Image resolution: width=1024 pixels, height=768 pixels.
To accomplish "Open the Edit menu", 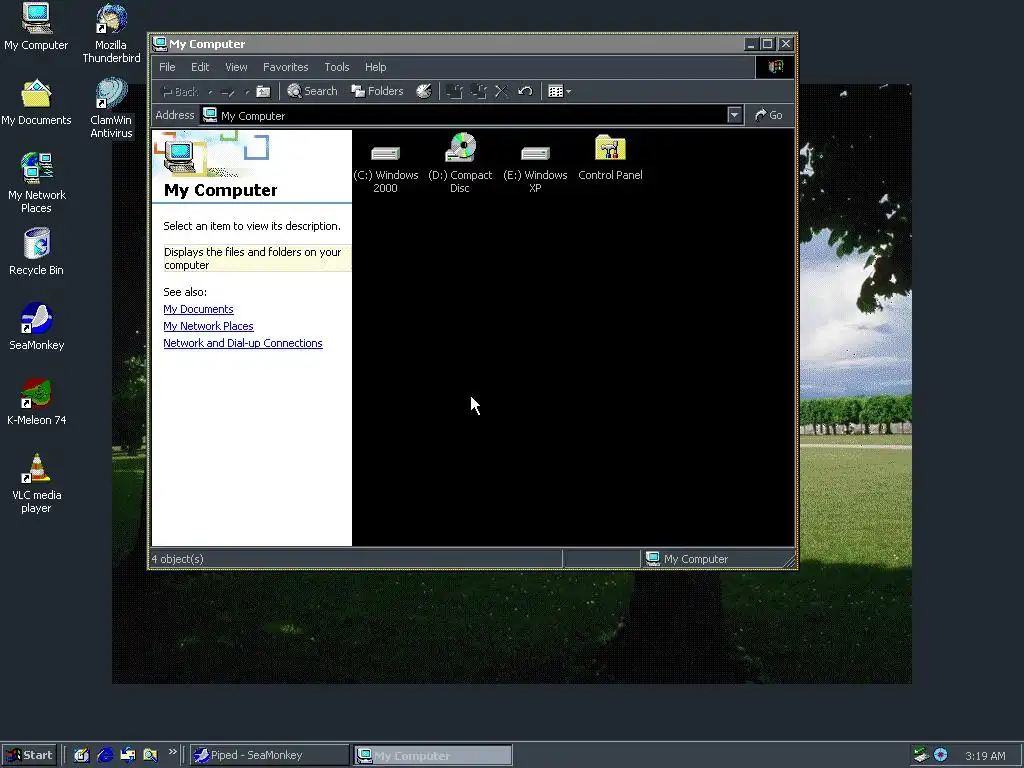I will tap(200, 67).
